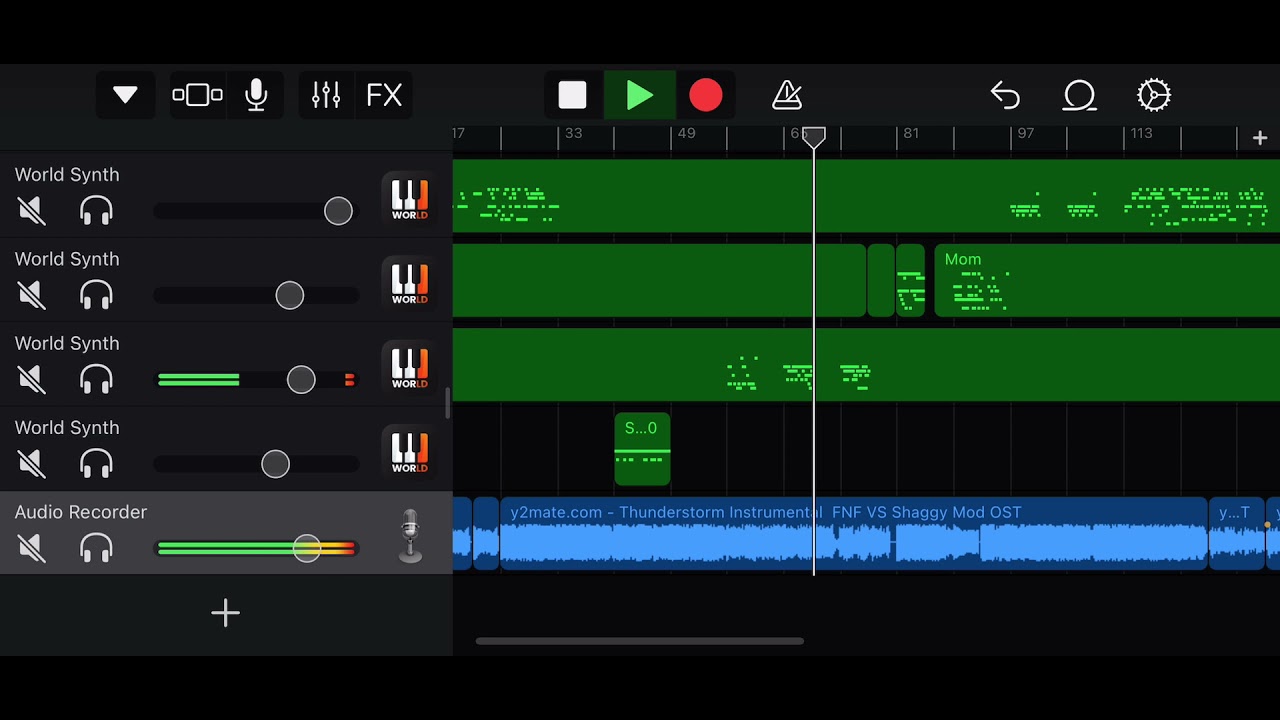Start playback with green play button
The height and width of the screenshot is (720, 1280).
click(640, 95)
